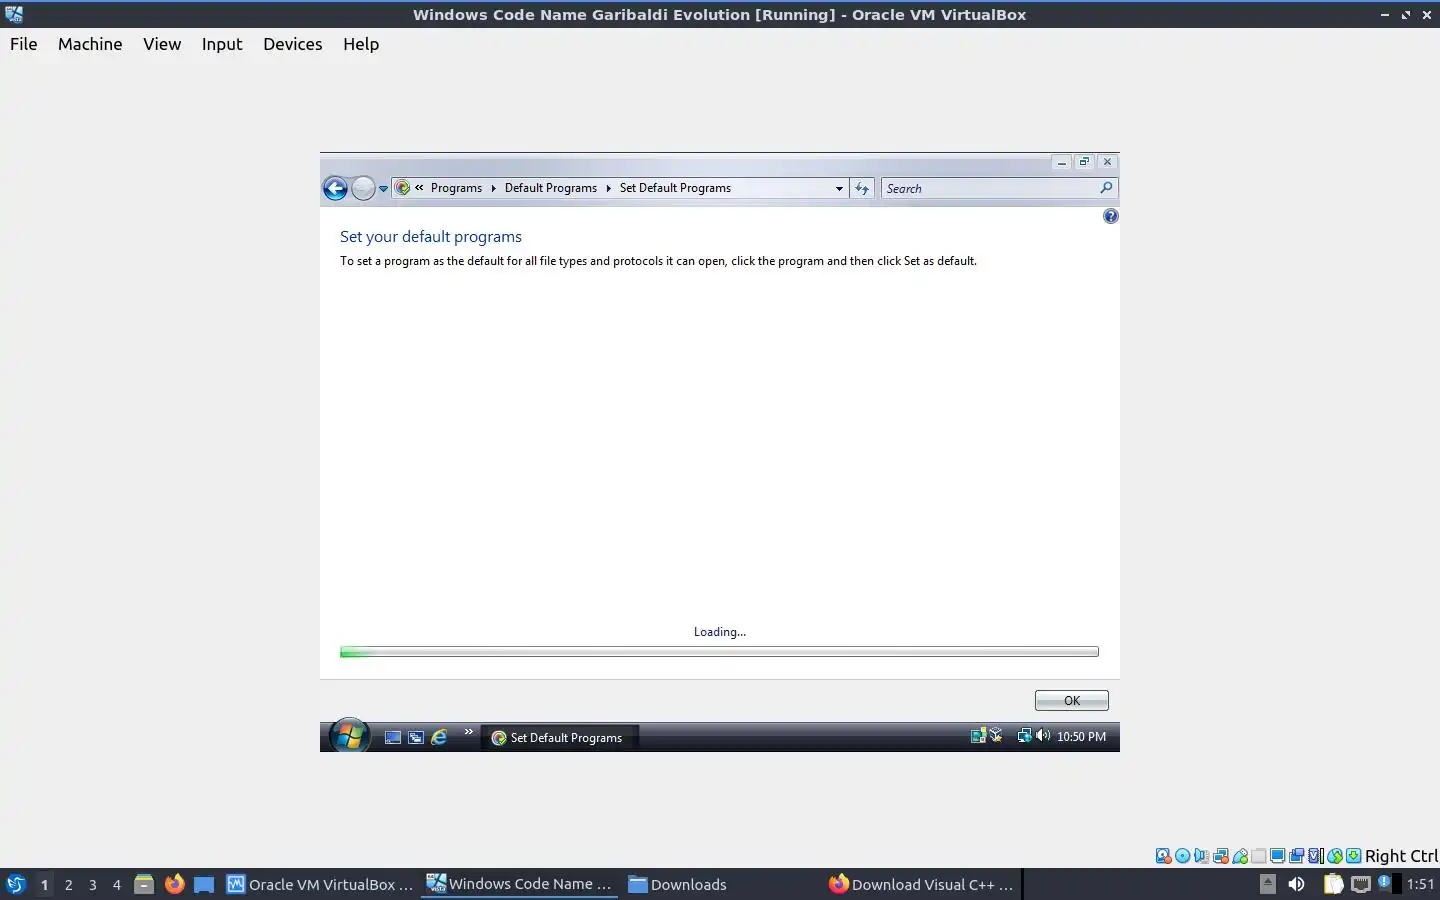Open the VirtualBox Help menu
The width and height of the screenshot is (1440, 900).
point(361,44)
